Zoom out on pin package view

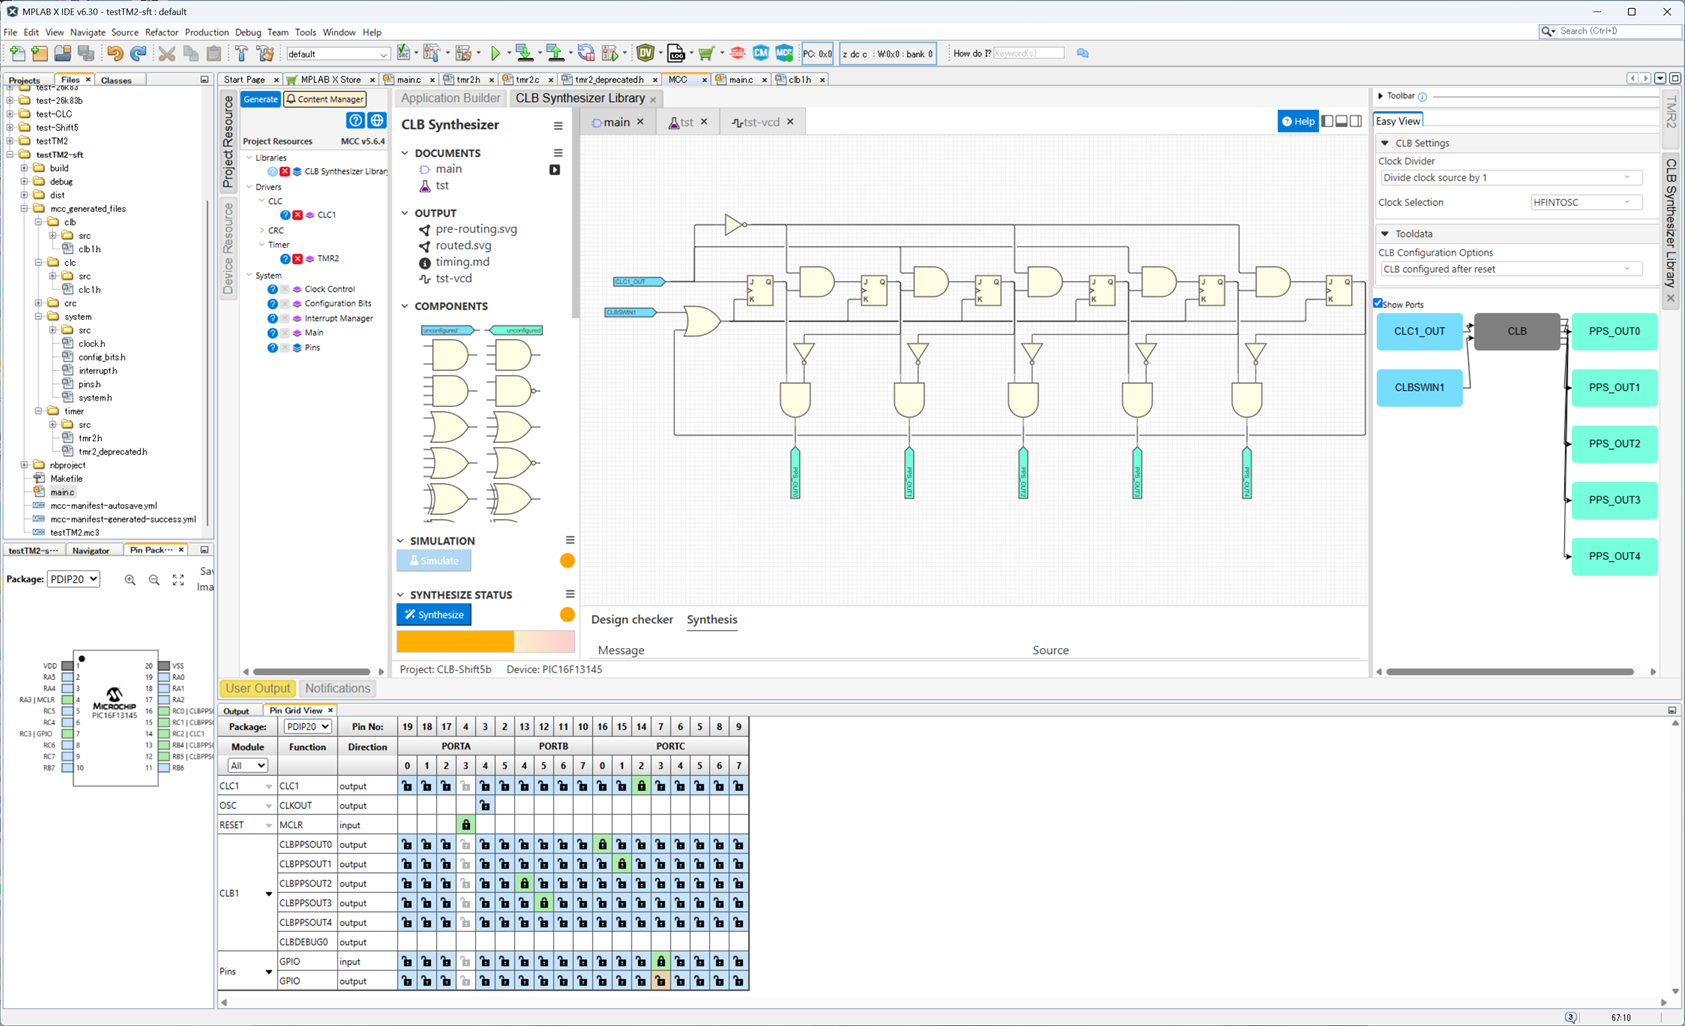154,580
